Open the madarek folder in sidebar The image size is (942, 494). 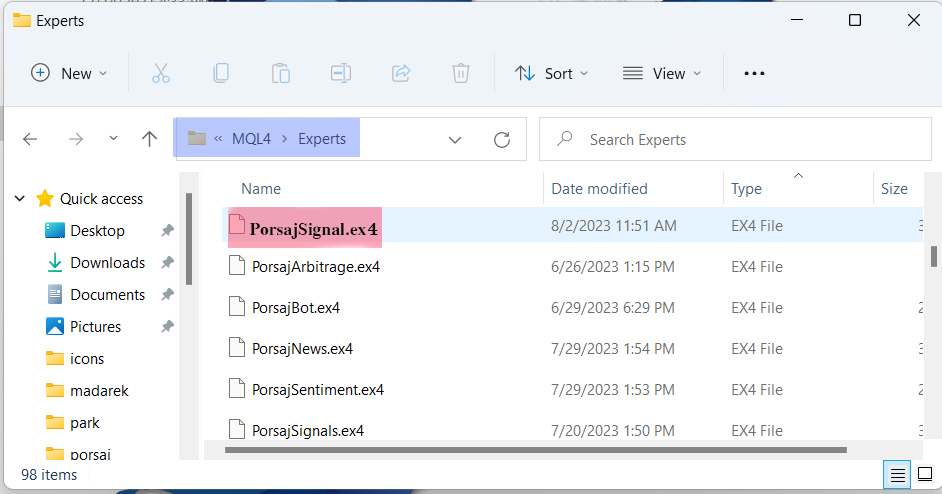[99, 391]
